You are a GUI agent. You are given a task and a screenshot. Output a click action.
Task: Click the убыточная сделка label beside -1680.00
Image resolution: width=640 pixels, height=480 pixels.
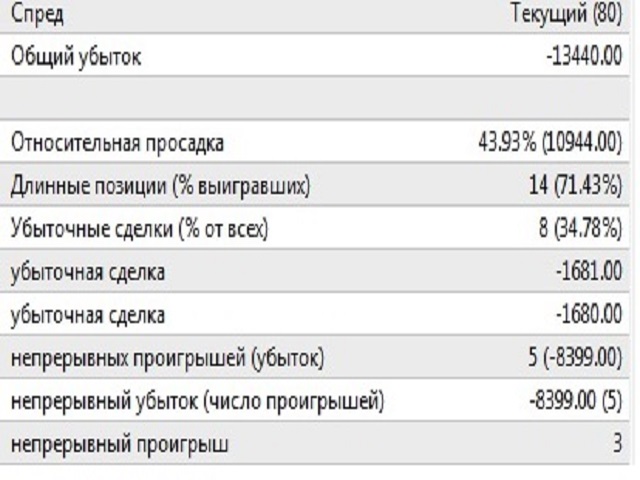(88, 315)
